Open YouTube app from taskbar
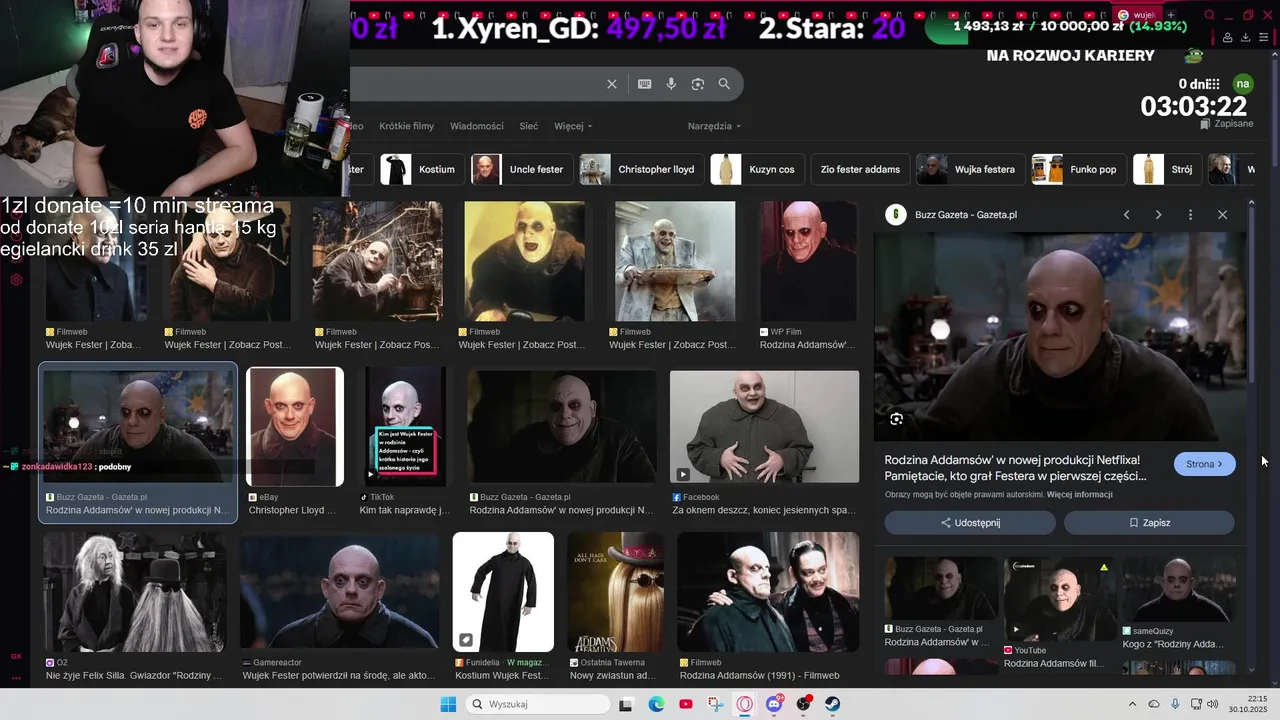Screen dimensions: 1280x720 [686, 704]
